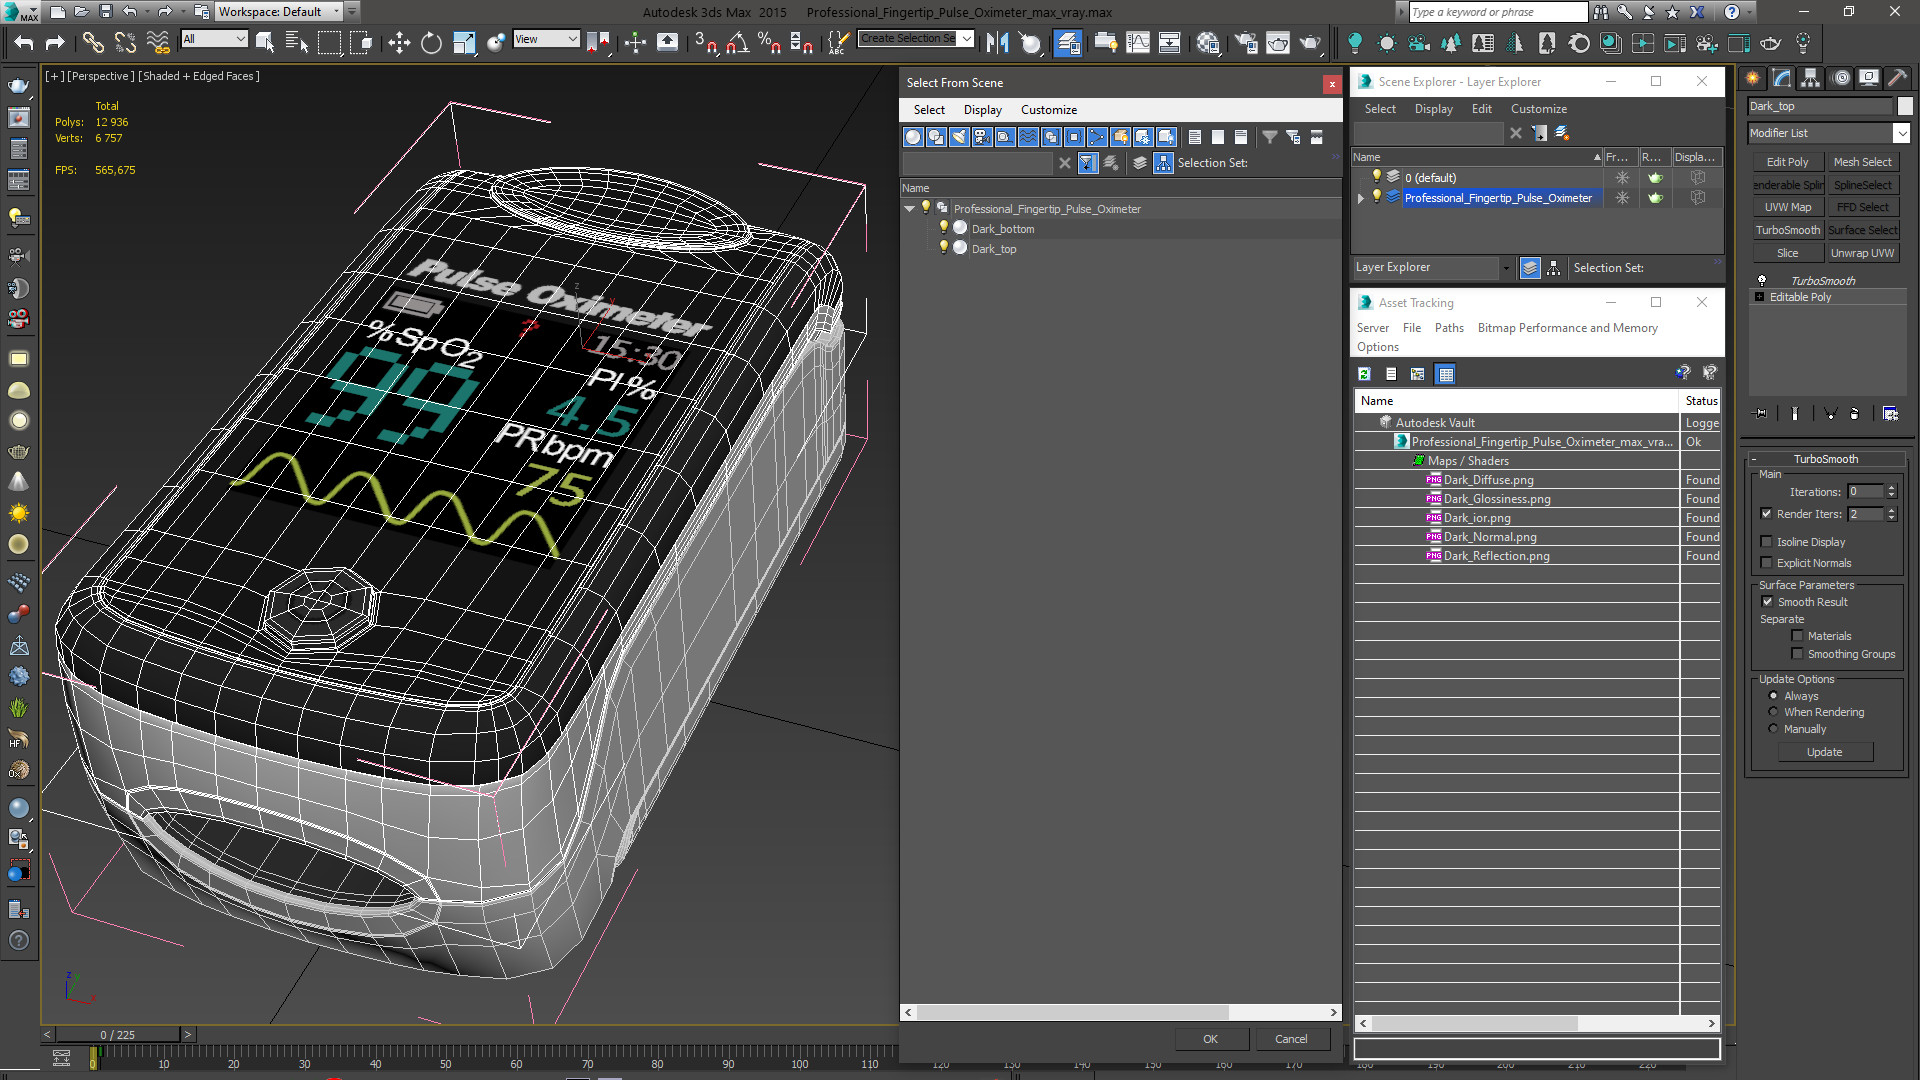
Task: Open the Layer Explorer dropdown
Action: [x=1505, y=268]
